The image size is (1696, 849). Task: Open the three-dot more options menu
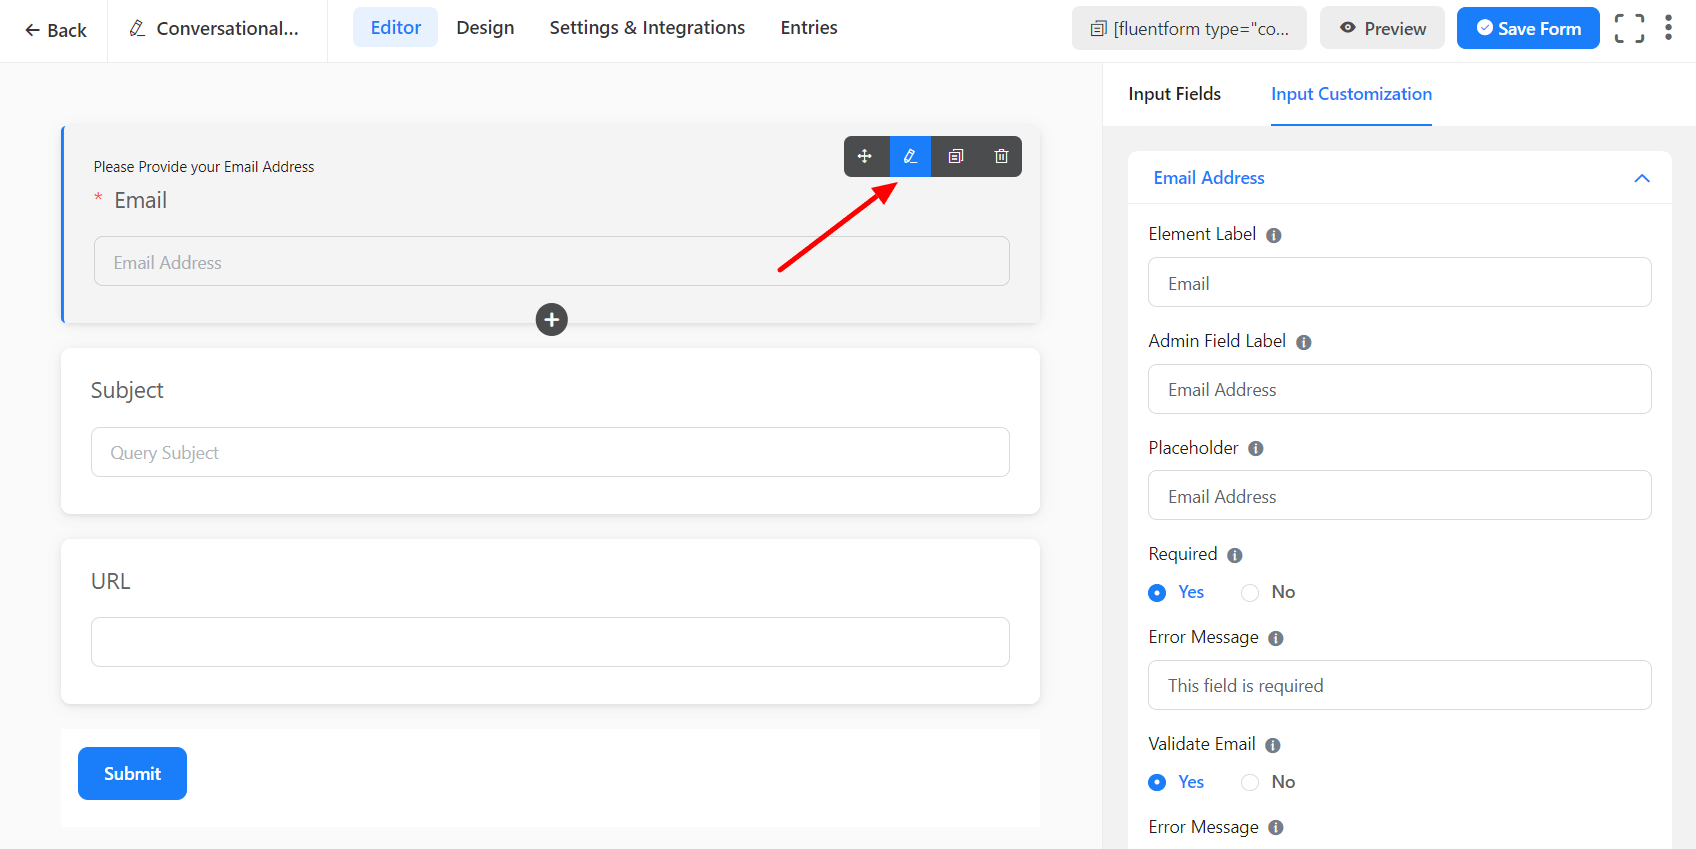point(1668,28)
